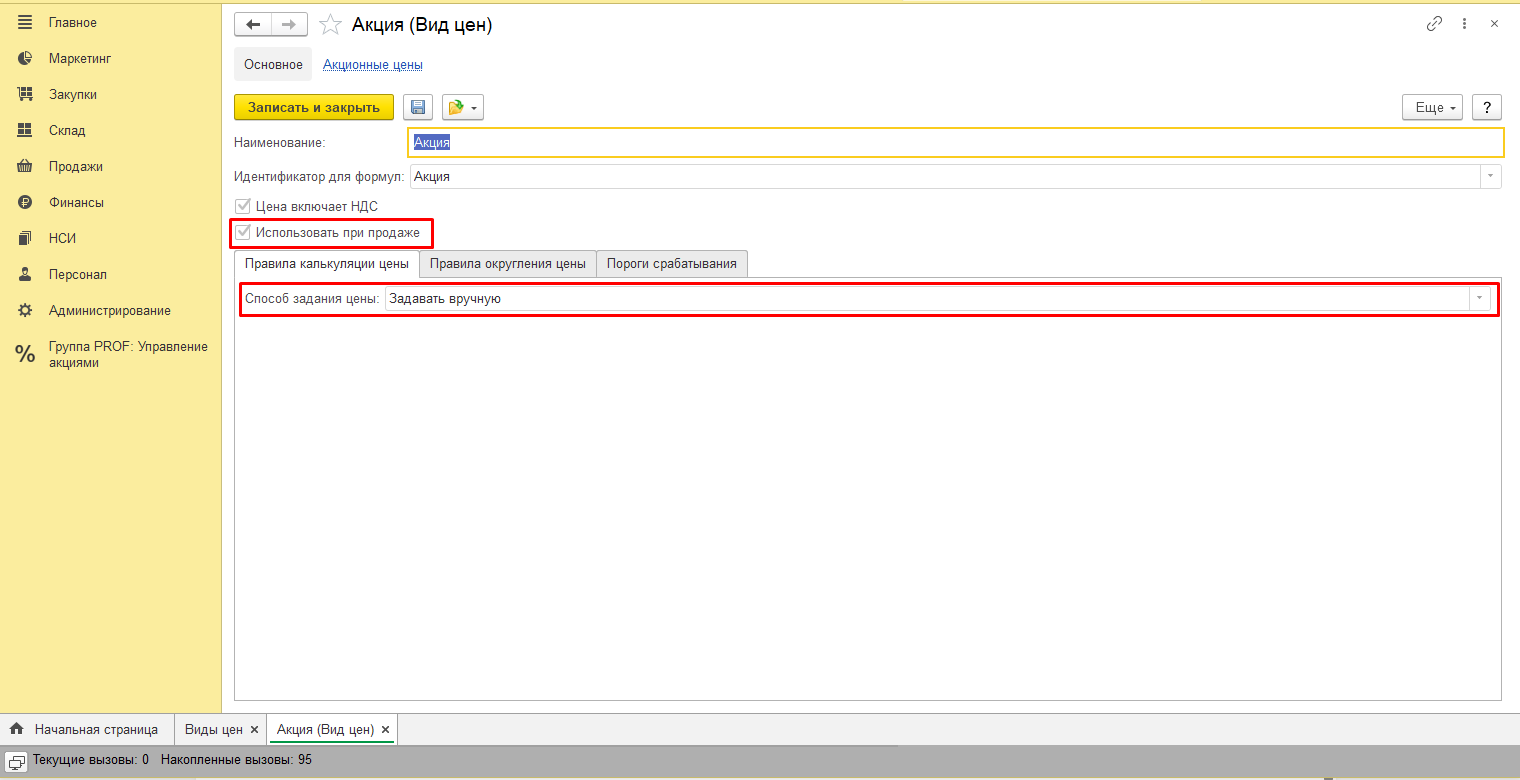Screen dimensions: 1520x780
Task: Click the back navigation arrow
Action: [252, 25]
